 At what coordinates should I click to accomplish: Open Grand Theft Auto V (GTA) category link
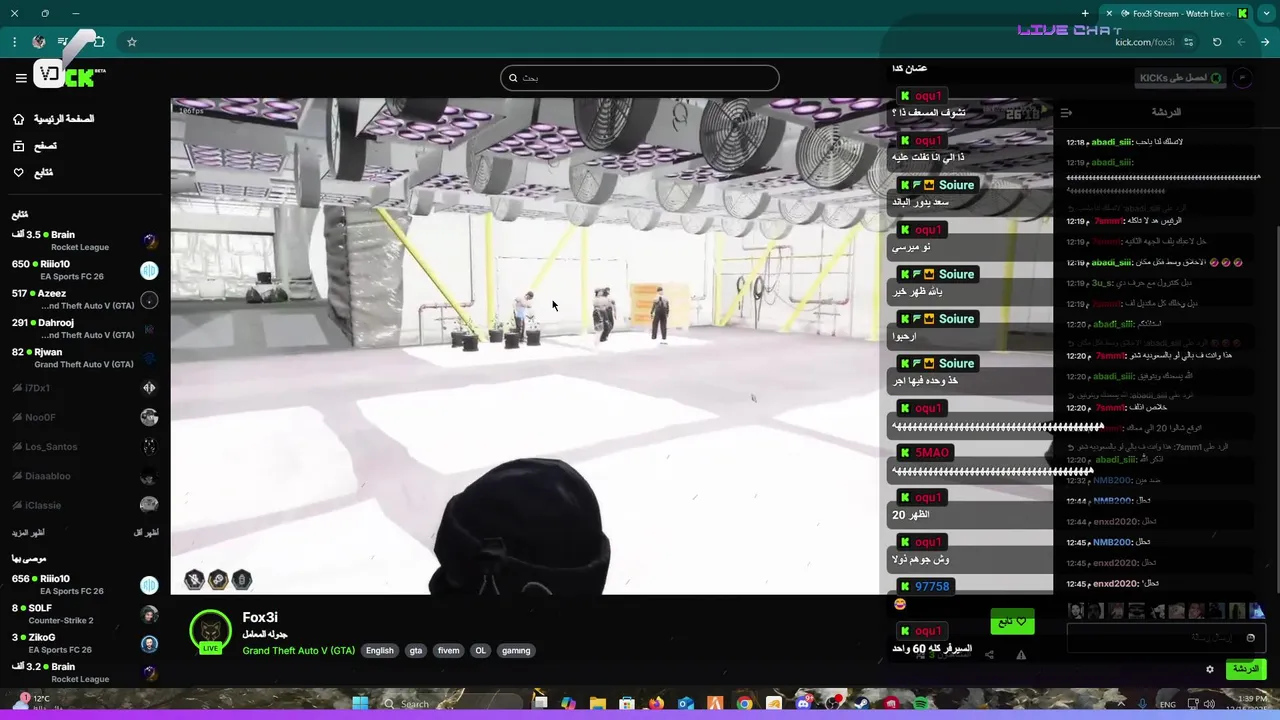pyautogui.click(x=298, y=651)
